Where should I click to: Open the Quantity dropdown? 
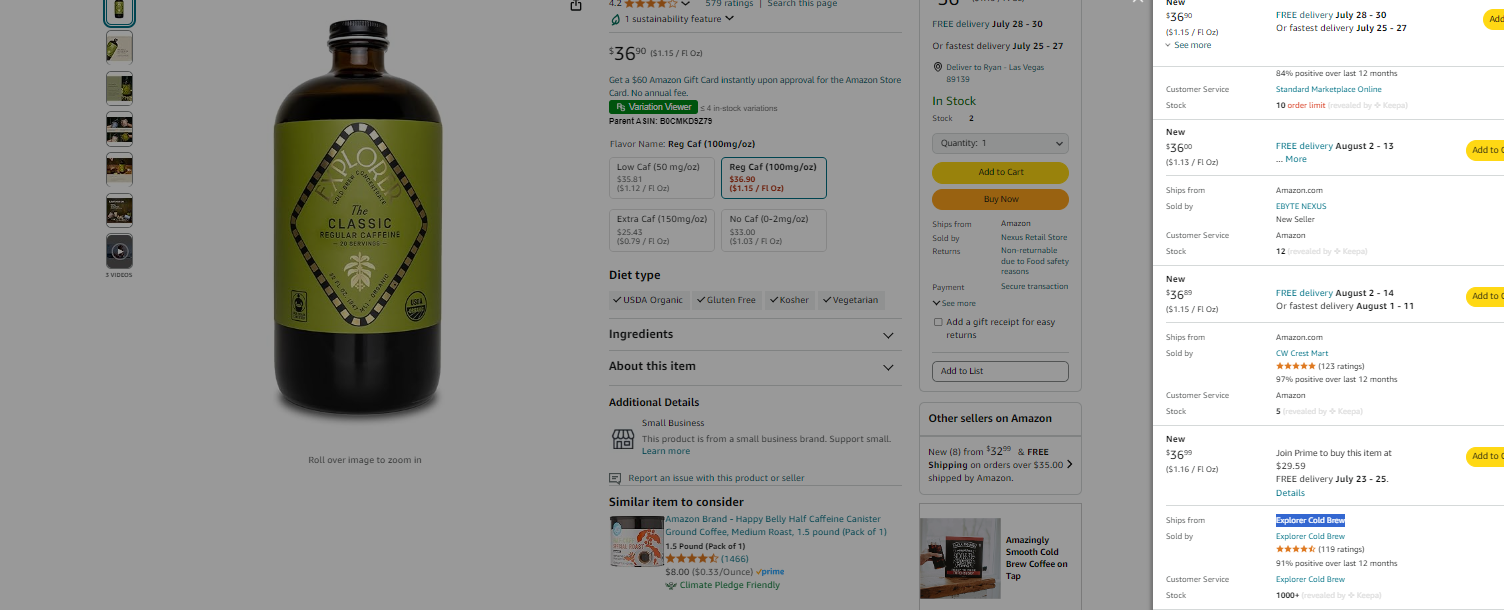[1000, 143]
